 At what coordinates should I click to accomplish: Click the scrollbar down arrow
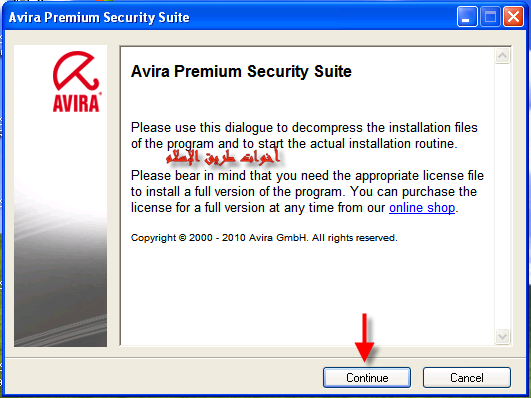pyautogui.click(x=502, y=336)
